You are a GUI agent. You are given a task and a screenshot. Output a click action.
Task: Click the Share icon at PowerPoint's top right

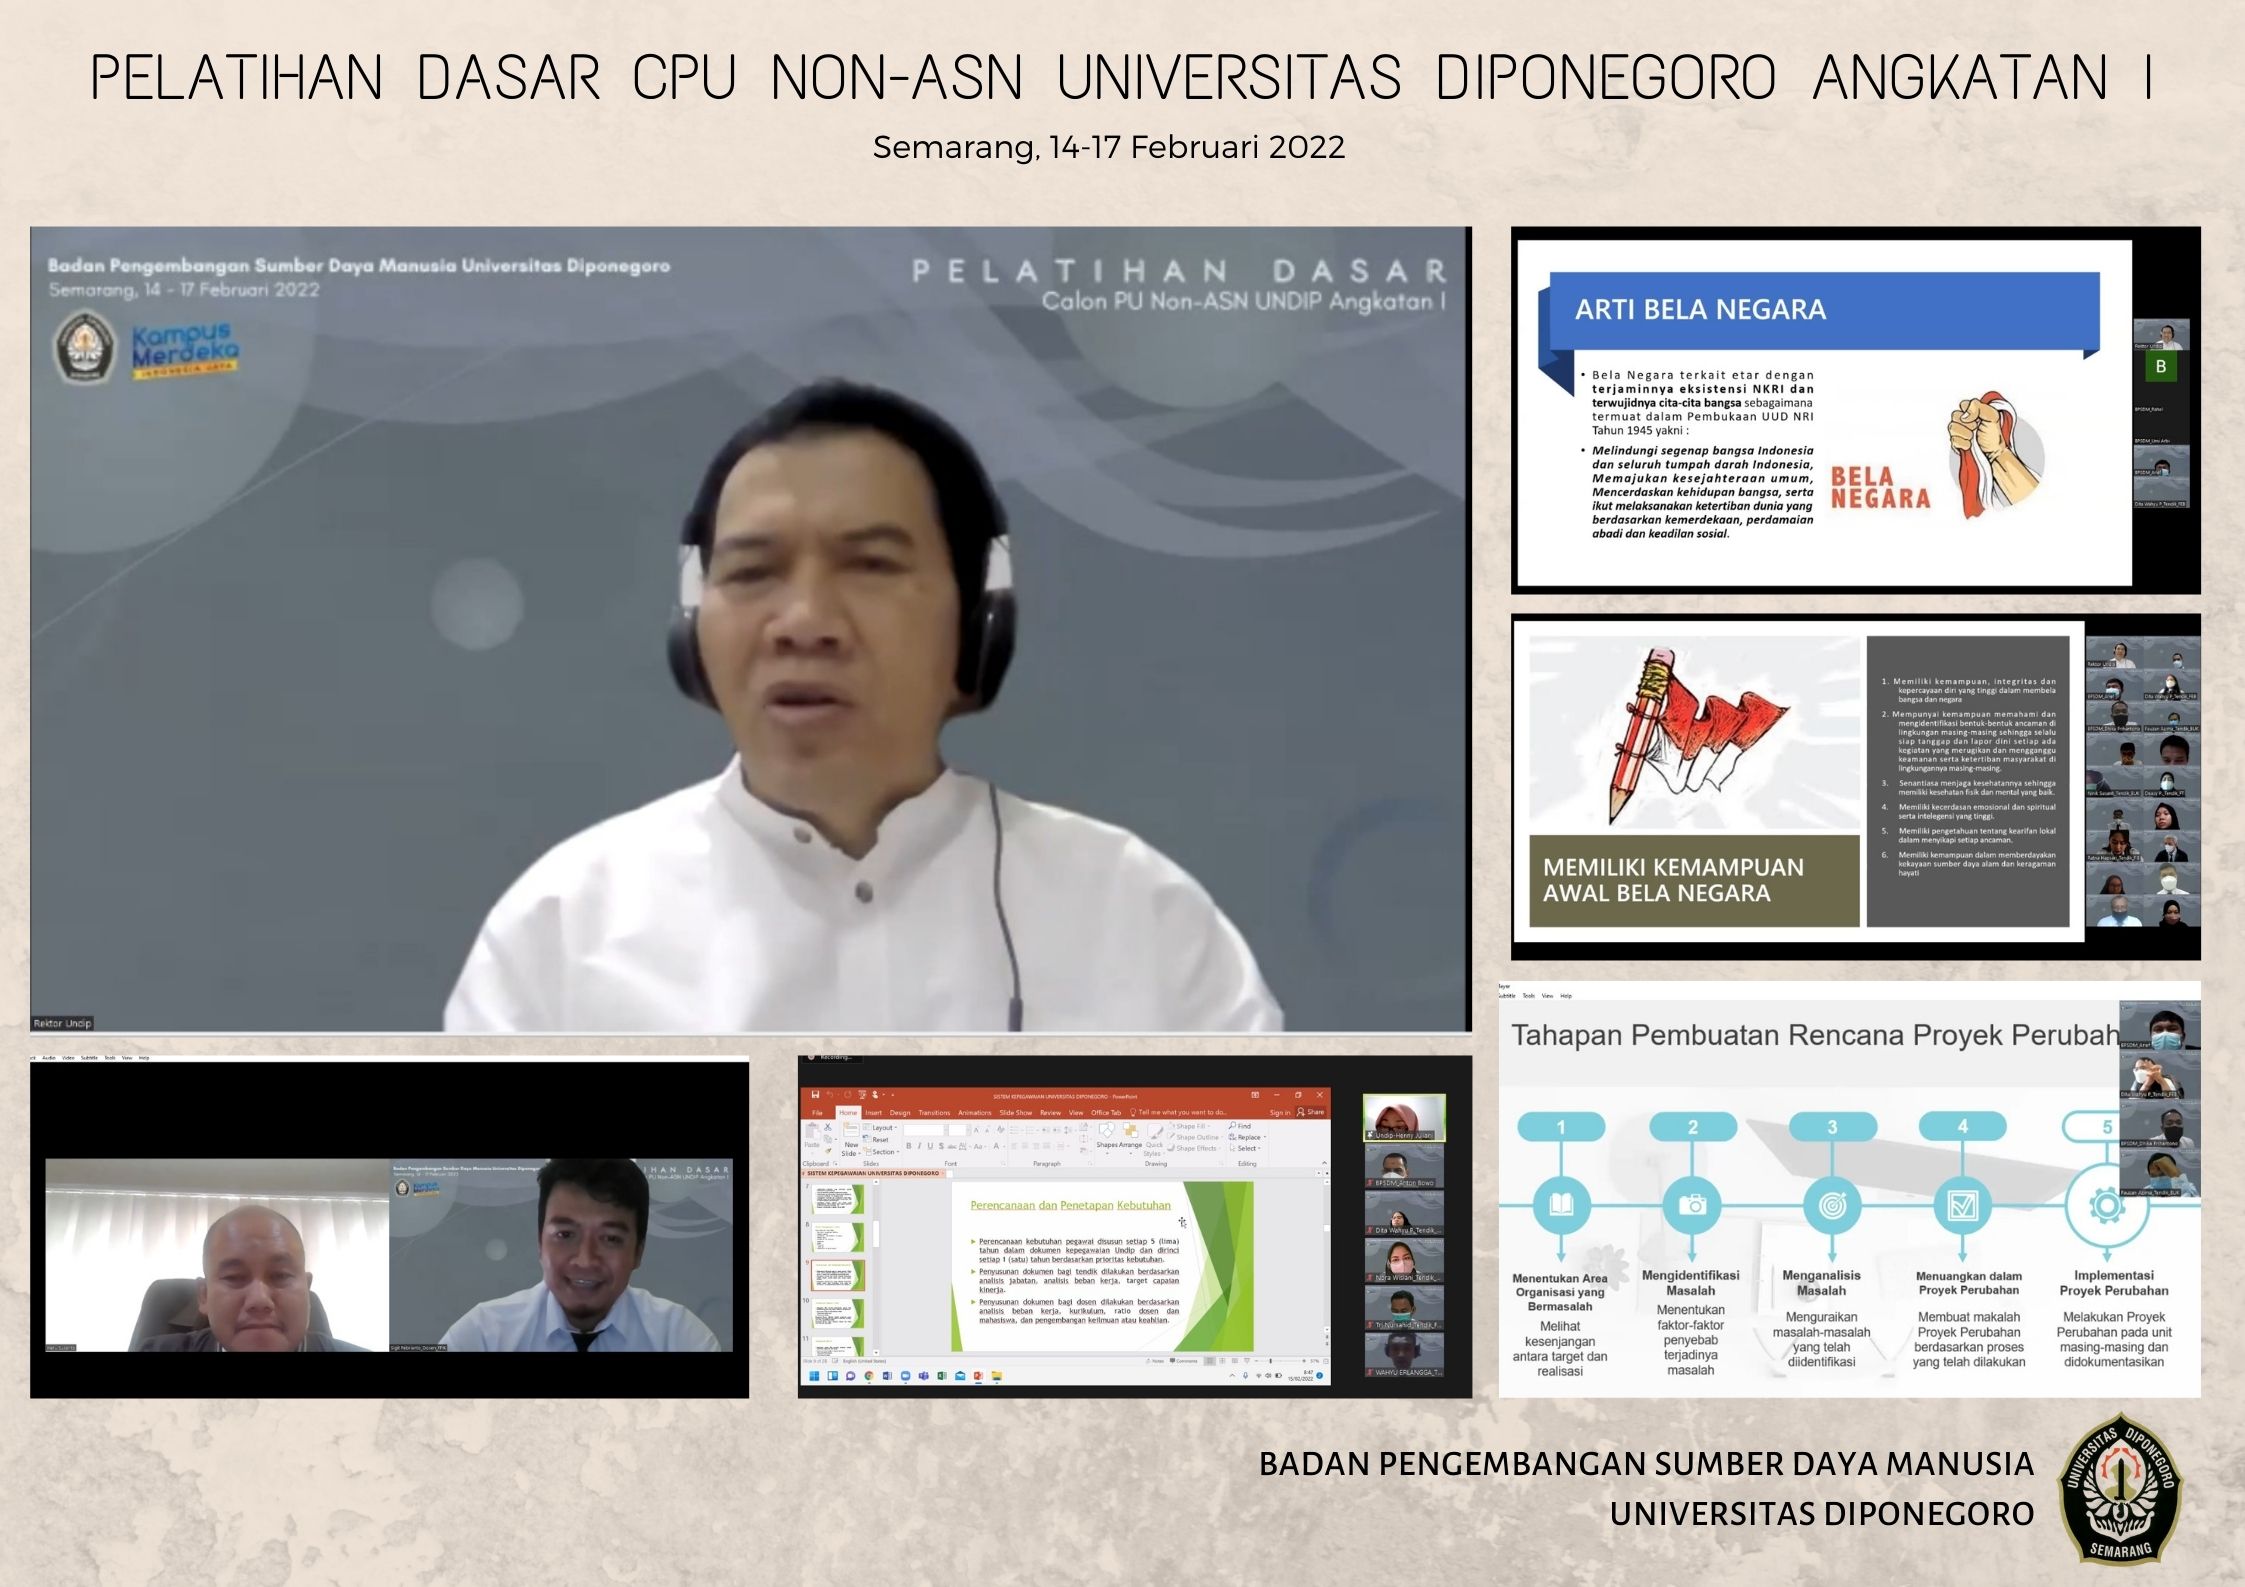coord(1310,1112)
